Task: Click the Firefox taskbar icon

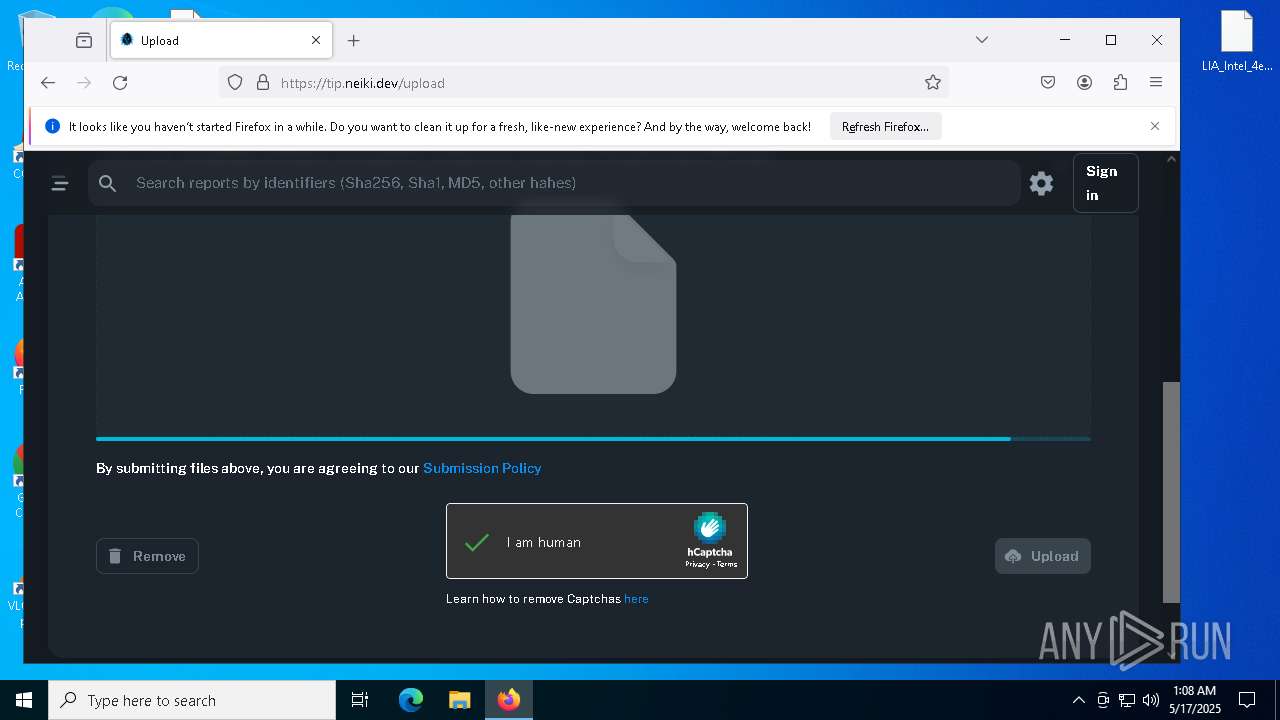Action: [509, 700]
